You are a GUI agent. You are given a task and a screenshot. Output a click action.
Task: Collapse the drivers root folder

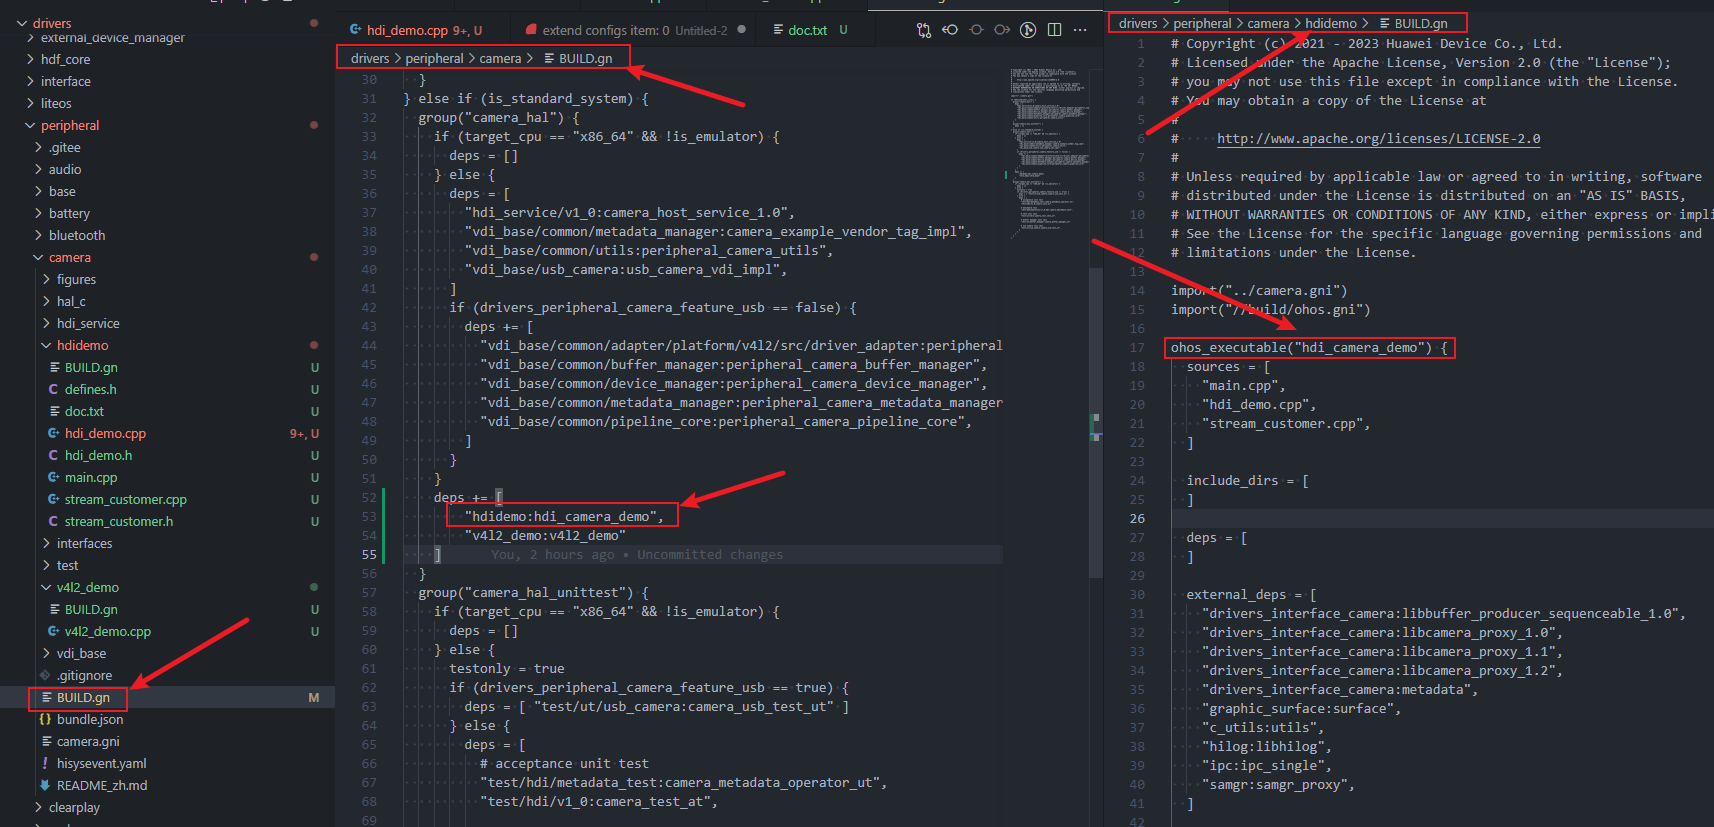22,23
